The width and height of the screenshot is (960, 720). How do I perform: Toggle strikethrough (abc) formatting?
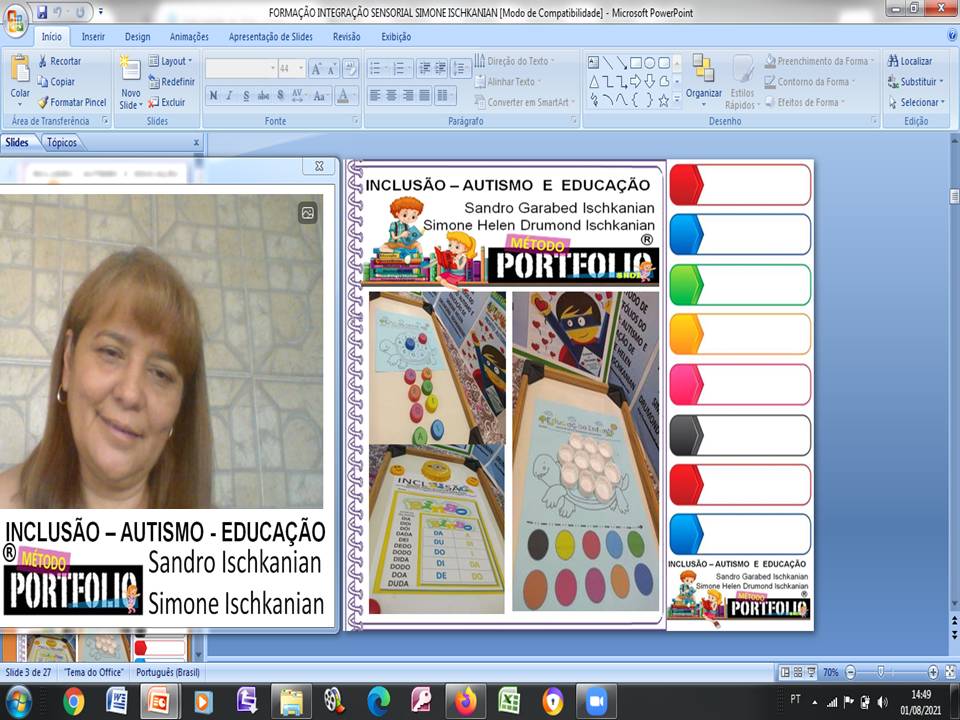(x=263, y=96)
